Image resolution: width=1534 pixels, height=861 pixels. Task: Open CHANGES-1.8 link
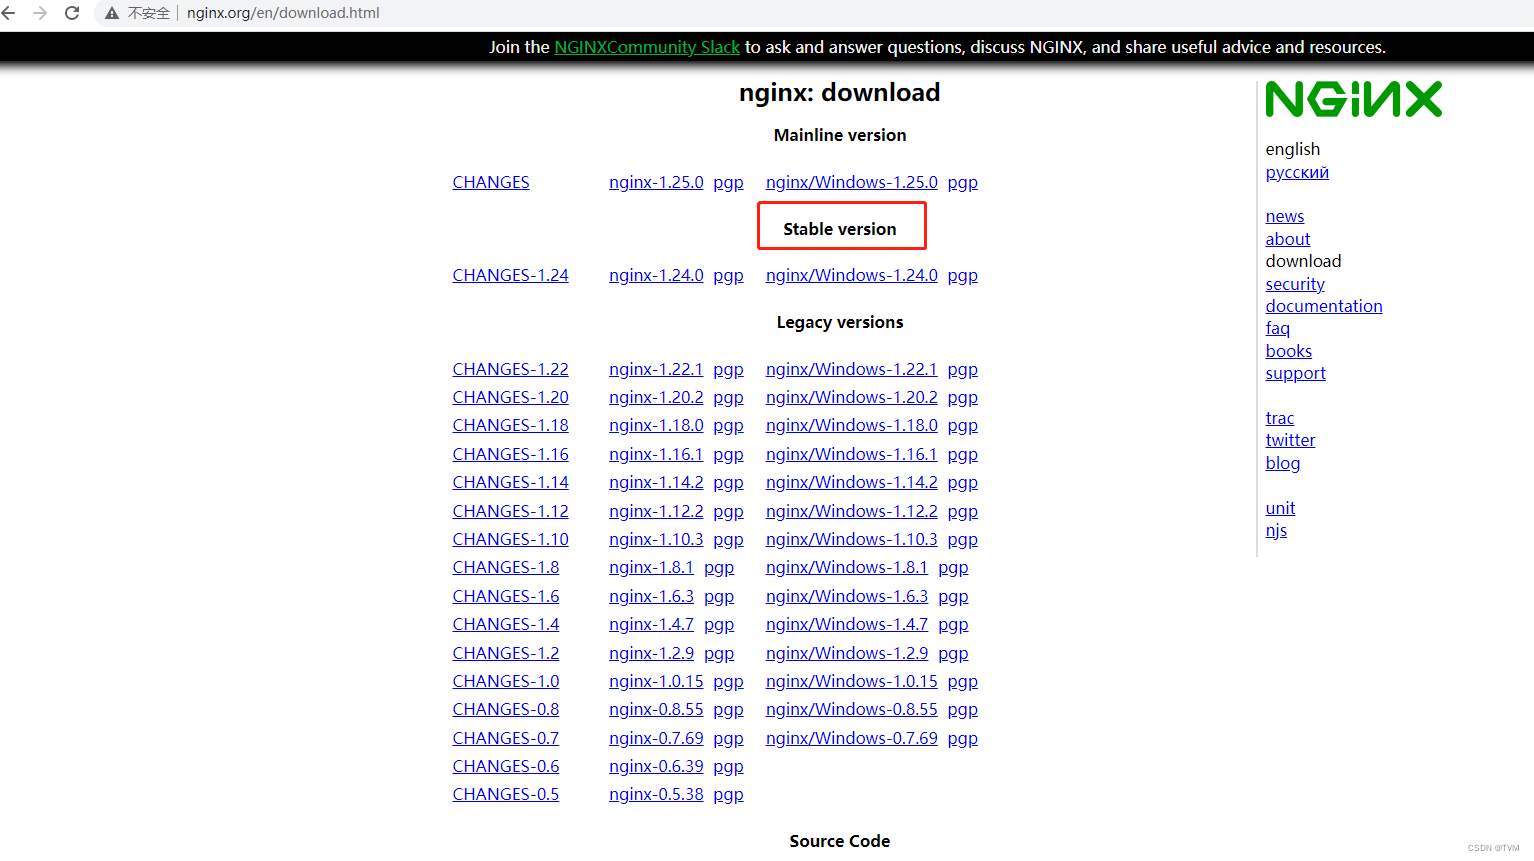point(505,567)
